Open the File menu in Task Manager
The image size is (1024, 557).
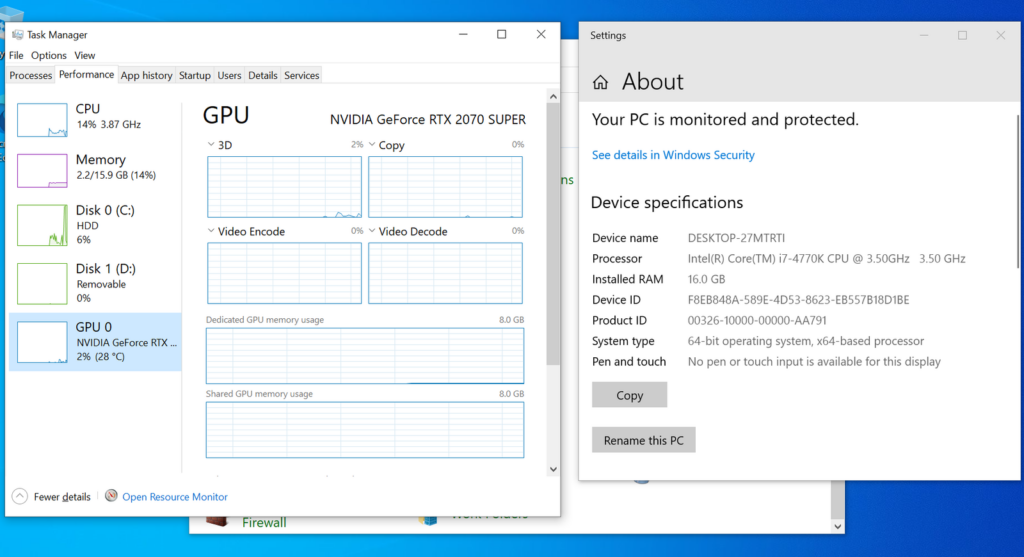tap(16, 56)
